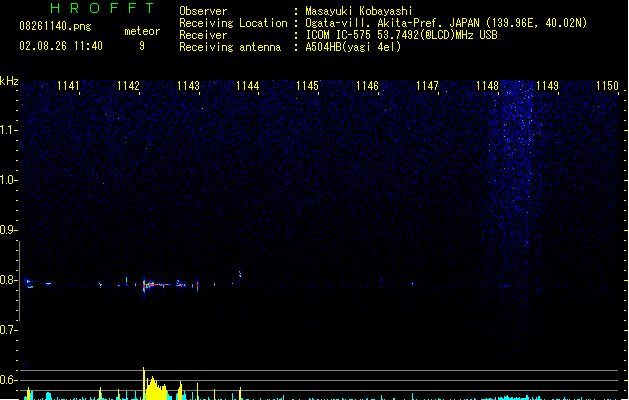The width and height of the screenshot is (629, 400).
Task: Click the 1.0 kHz frequency axis label
Action: (x=8, y=180)
